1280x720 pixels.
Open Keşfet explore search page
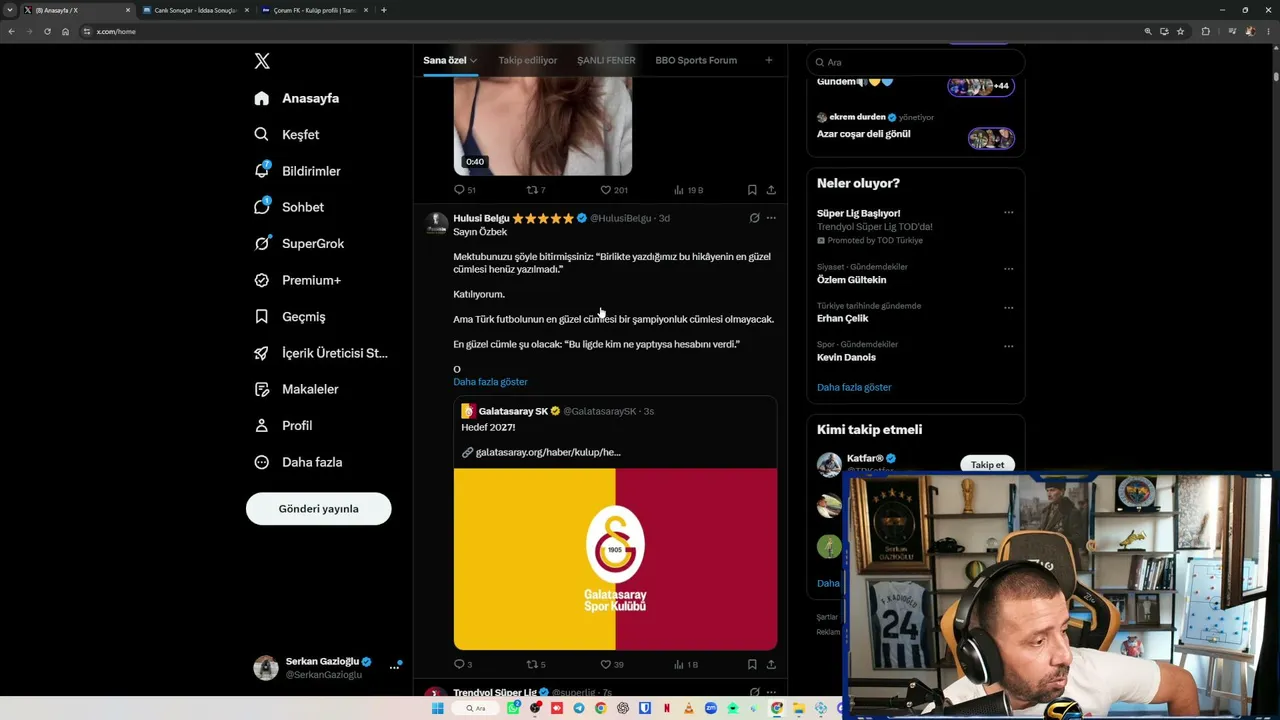[287, 134]
